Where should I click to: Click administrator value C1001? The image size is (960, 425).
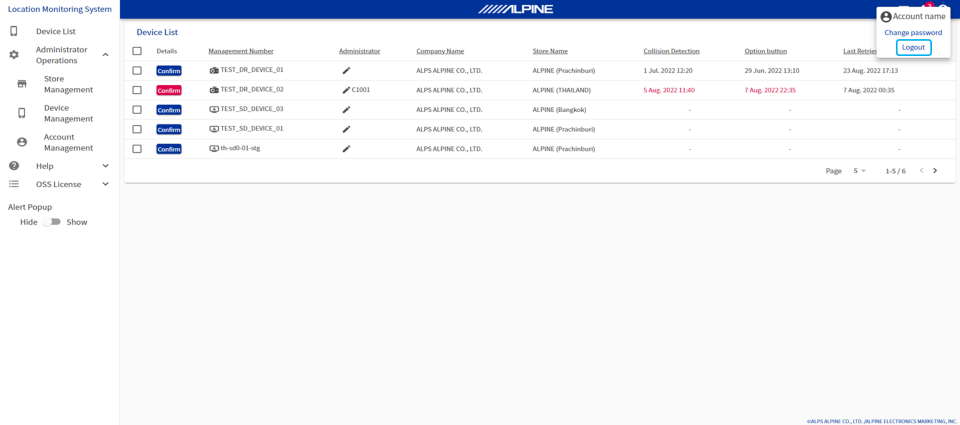[x=361, y=90]
